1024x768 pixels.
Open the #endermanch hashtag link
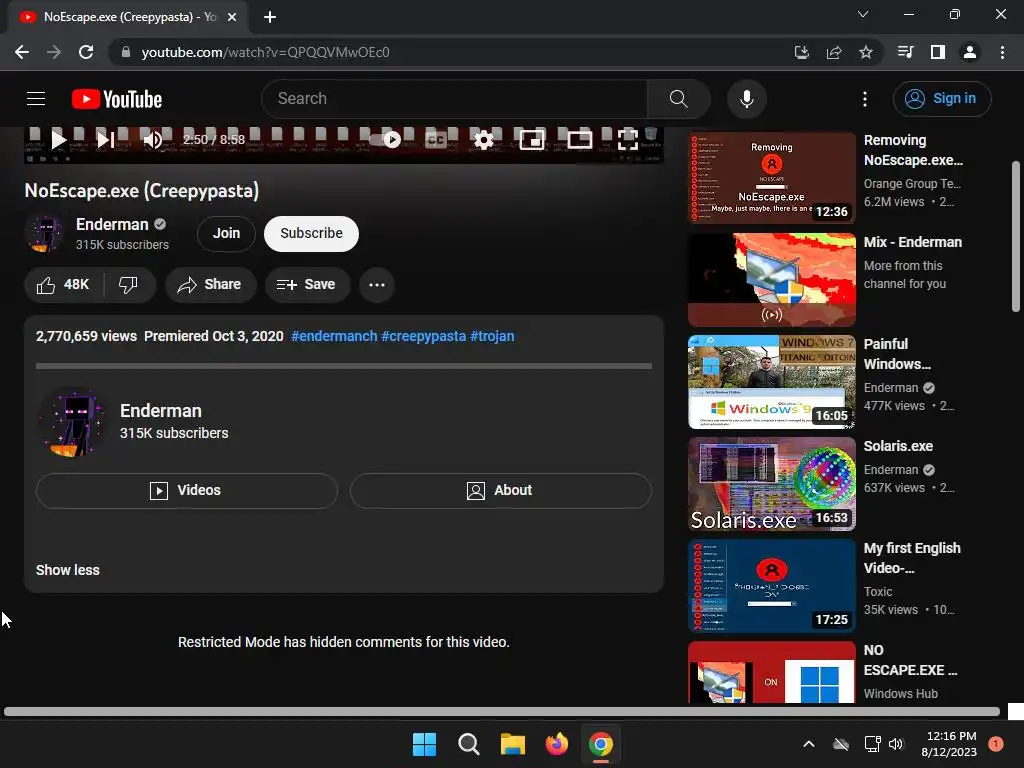point(334,336)
